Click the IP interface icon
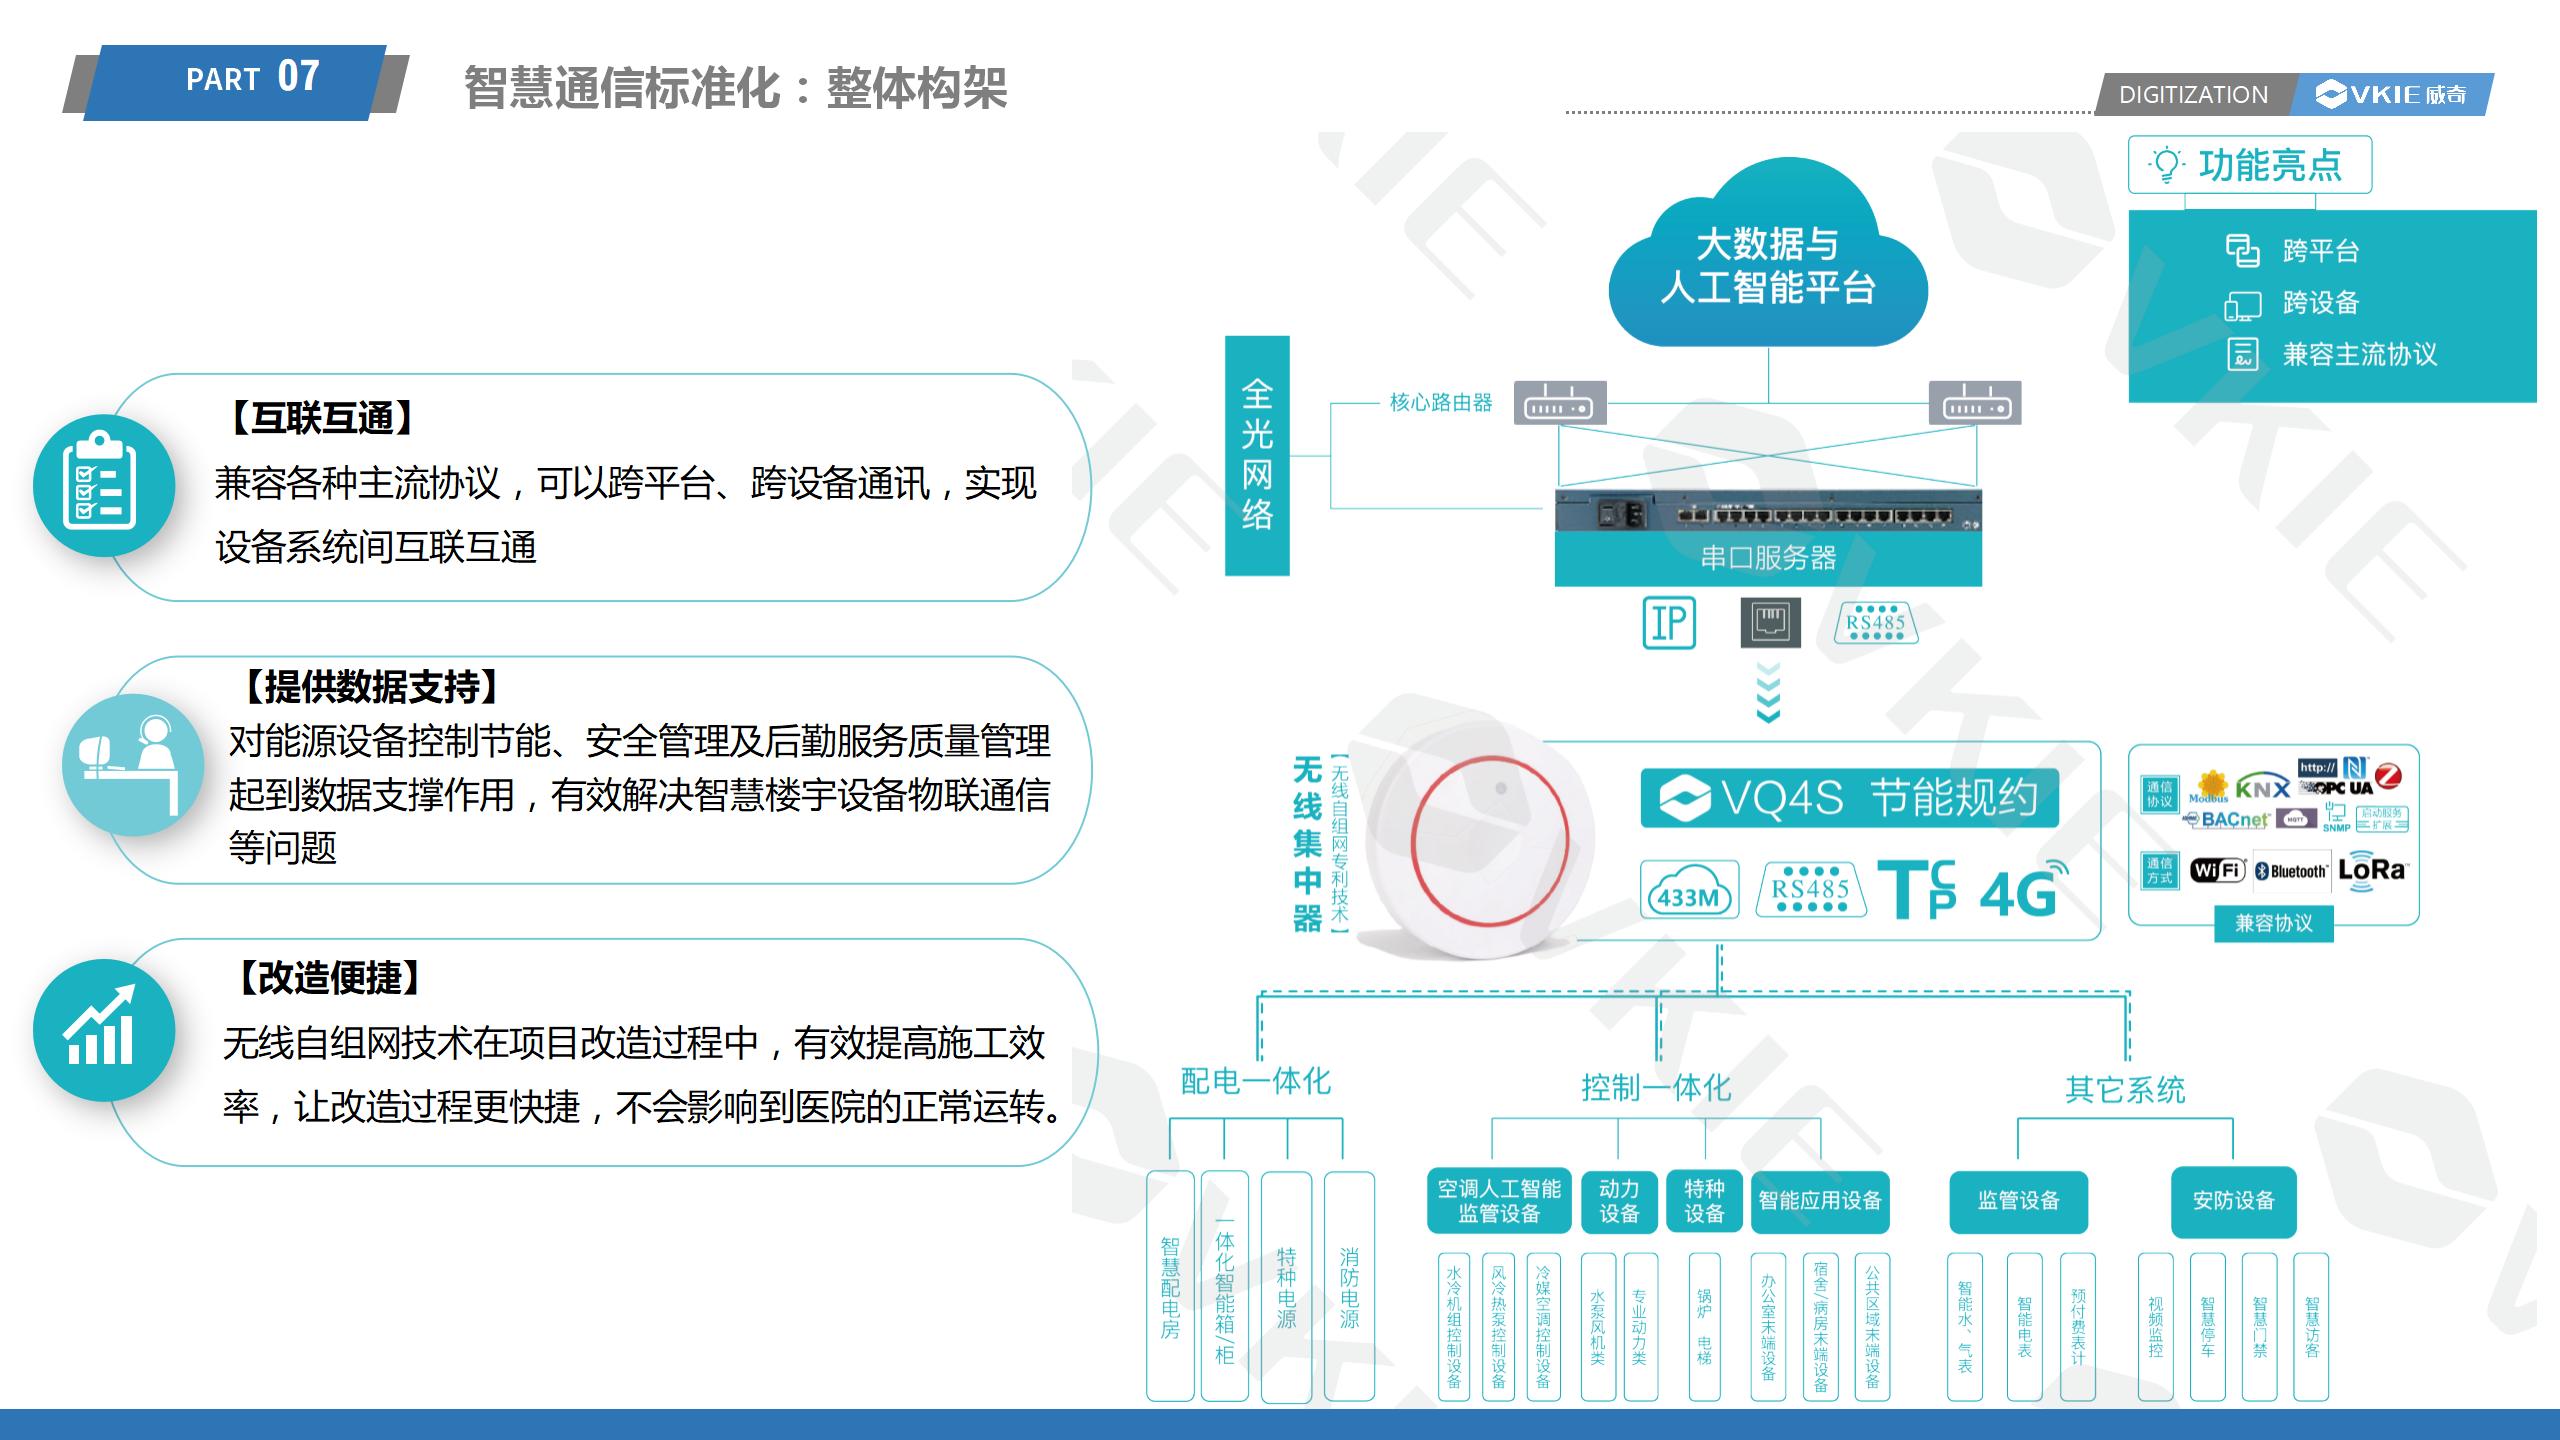This screenshot has height=1440, width=2560. pos(1669,622)
